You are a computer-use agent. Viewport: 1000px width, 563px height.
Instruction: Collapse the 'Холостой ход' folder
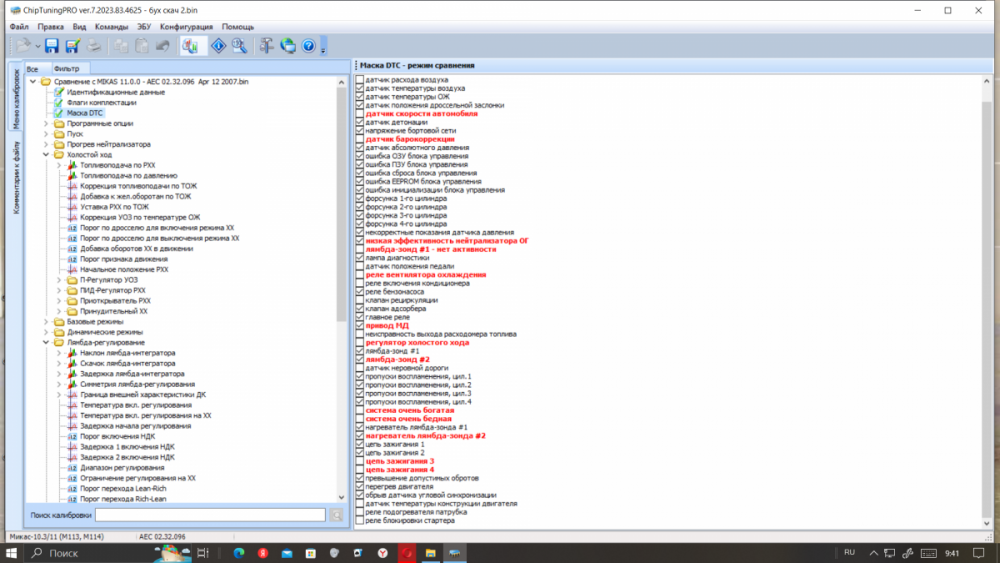[46, 155]
